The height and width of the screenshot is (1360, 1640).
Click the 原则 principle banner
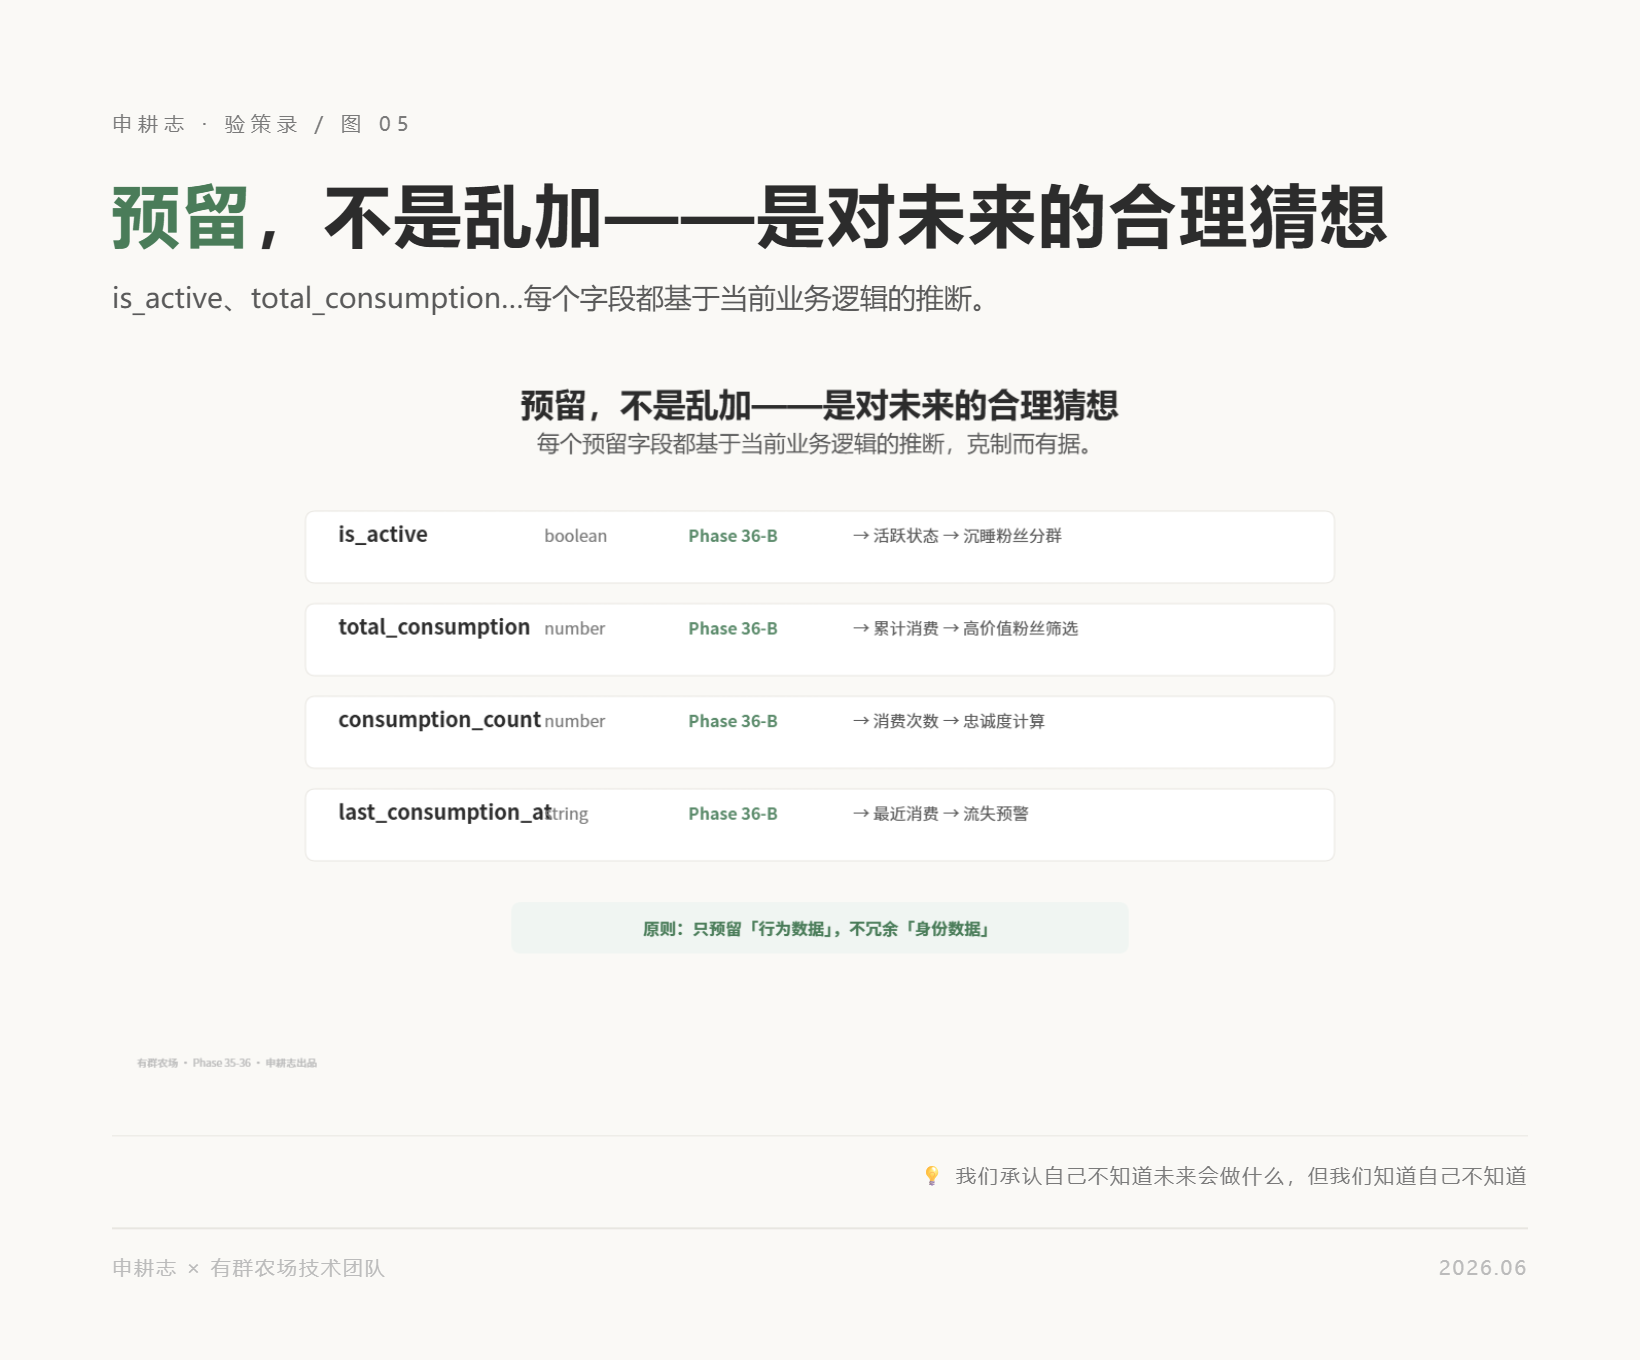[820, 928]
